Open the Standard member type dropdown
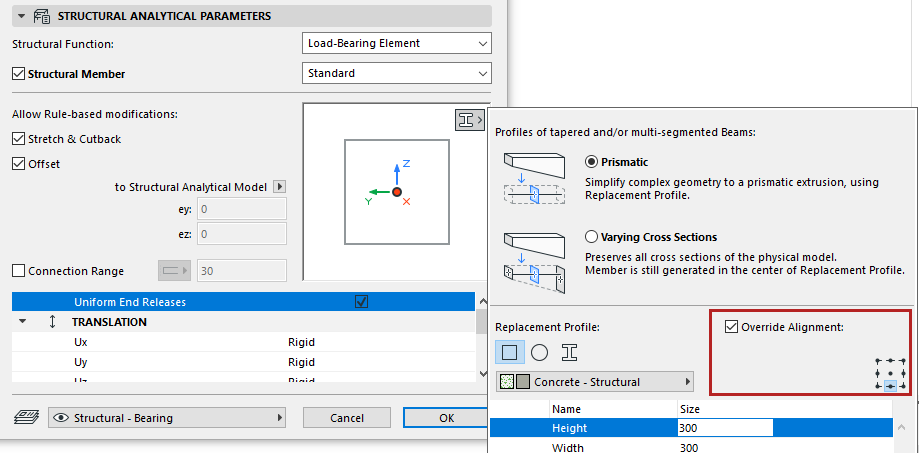 [397, 74]
